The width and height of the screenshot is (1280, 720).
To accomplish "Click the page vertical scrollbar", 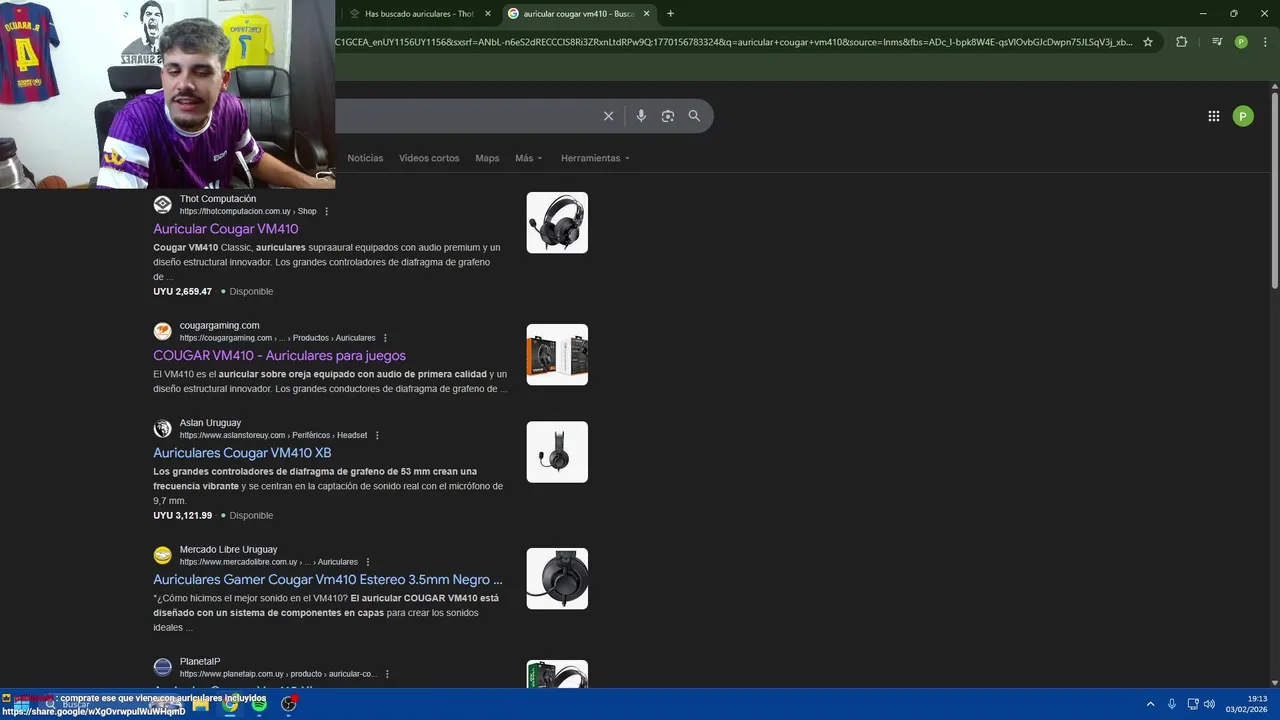I will pyautogui.click(x=1275, y=190).
